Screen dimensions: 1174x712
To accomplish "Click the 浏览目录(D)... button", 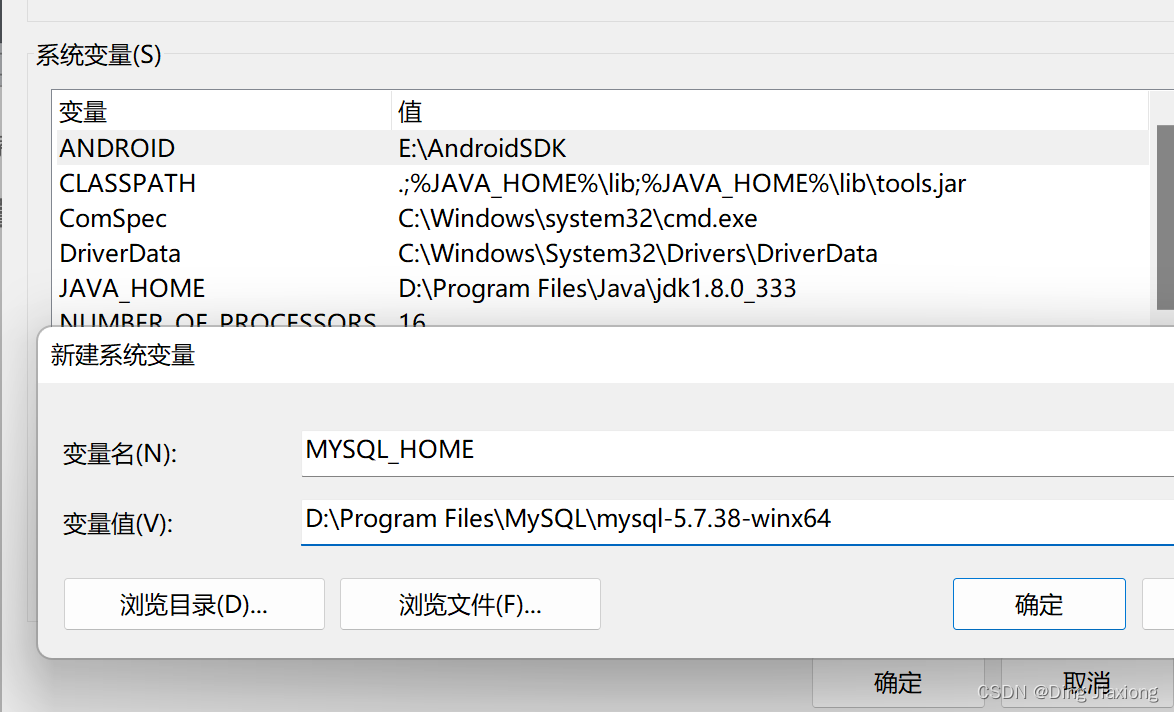I will 194,604.
